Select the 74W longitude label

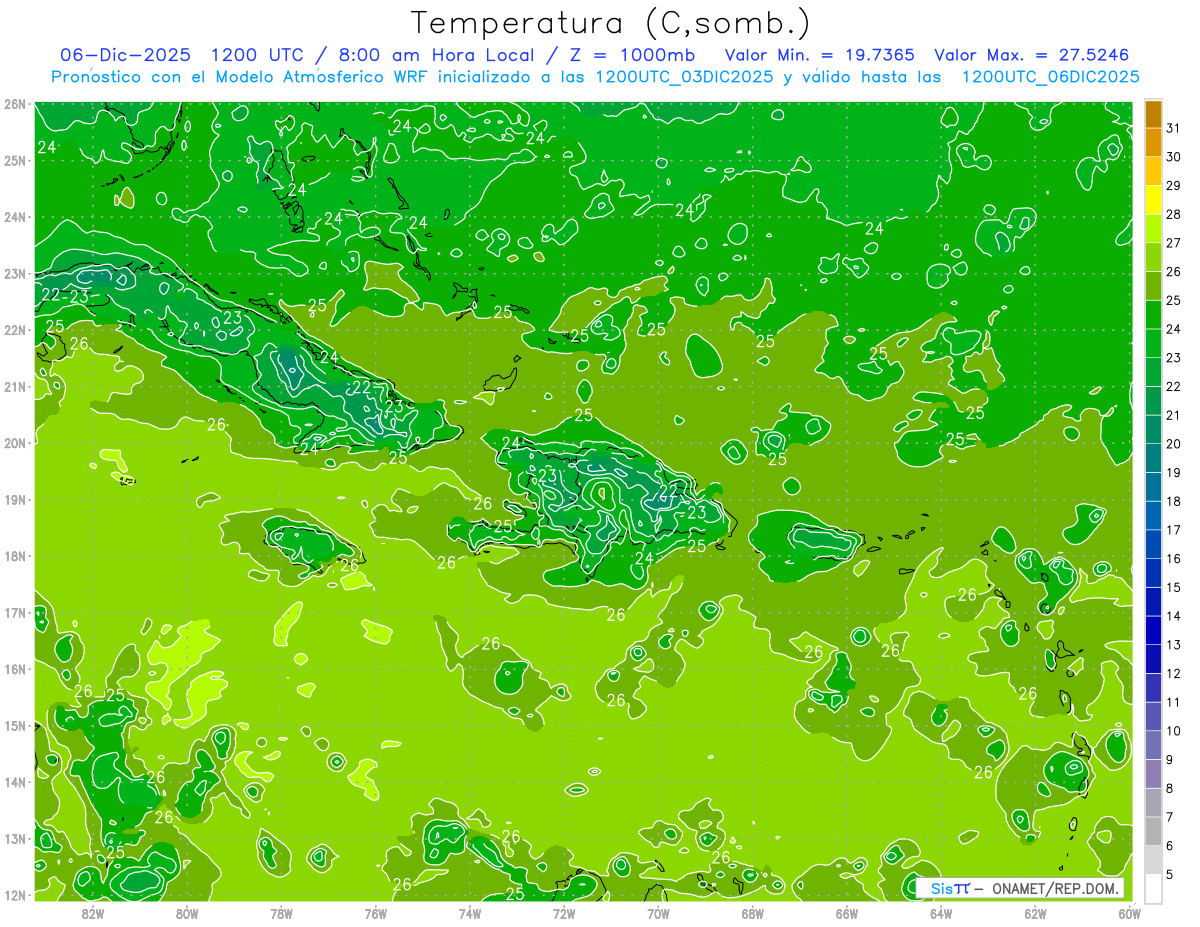click(x=469, y=913)
